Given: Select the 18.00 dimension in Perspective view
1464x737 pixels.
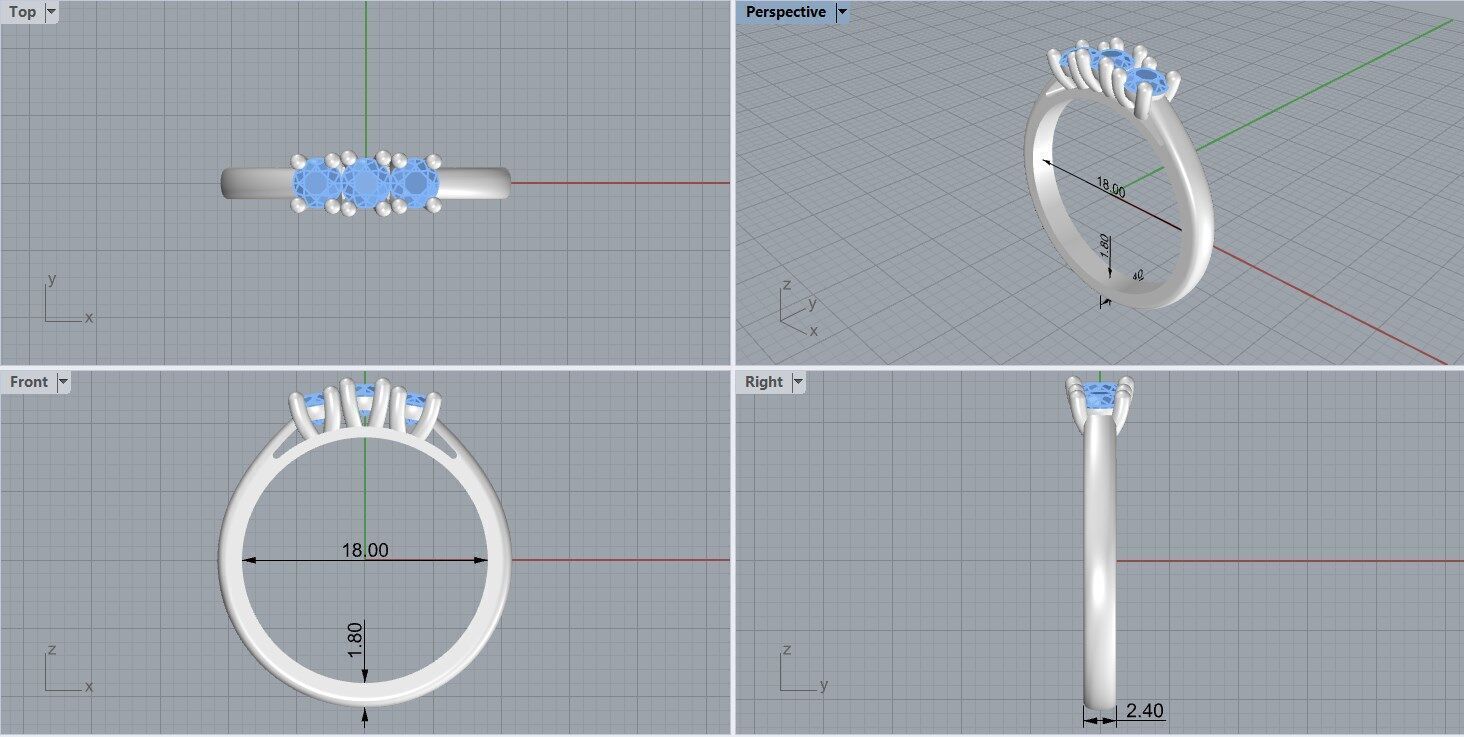Looking at the screenshot, I should (1110, 187).
